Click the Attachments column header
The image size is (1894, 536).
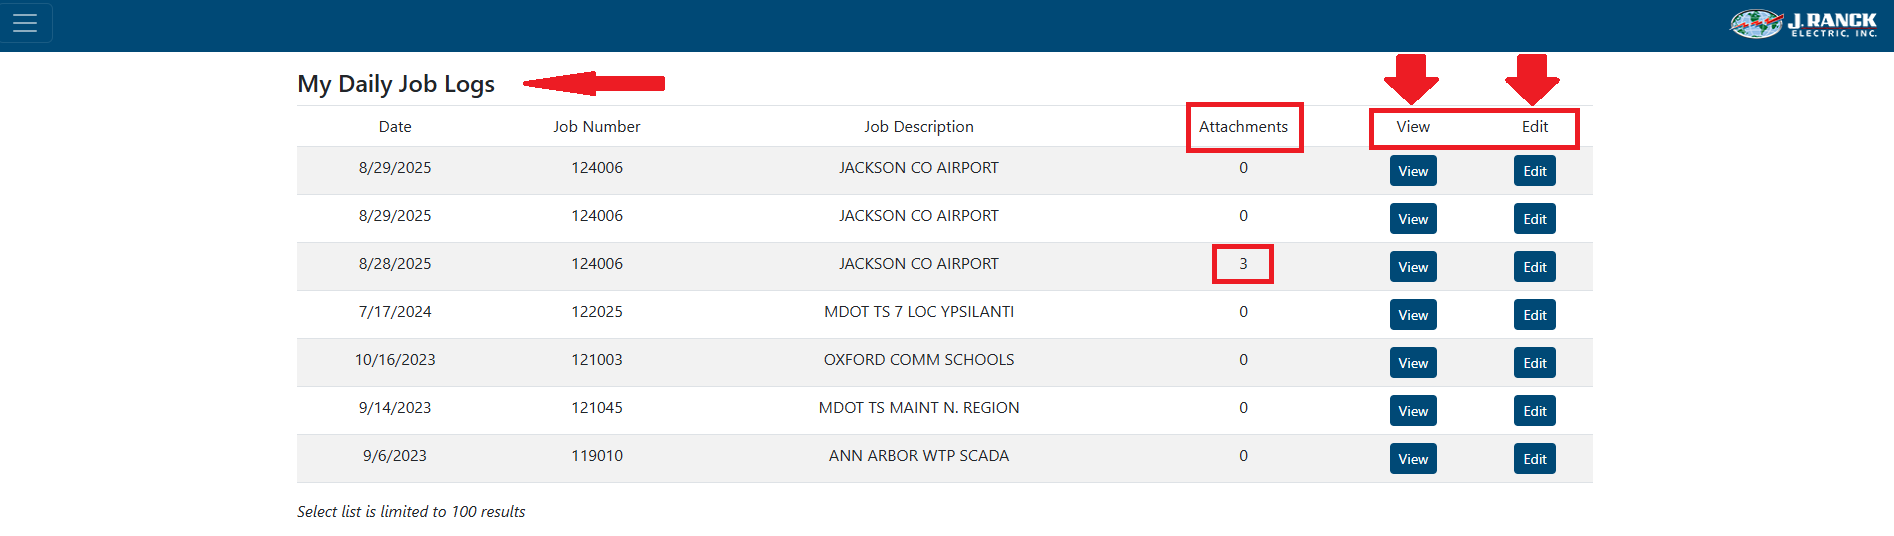pyautogui.click(x=1243, y=127)
